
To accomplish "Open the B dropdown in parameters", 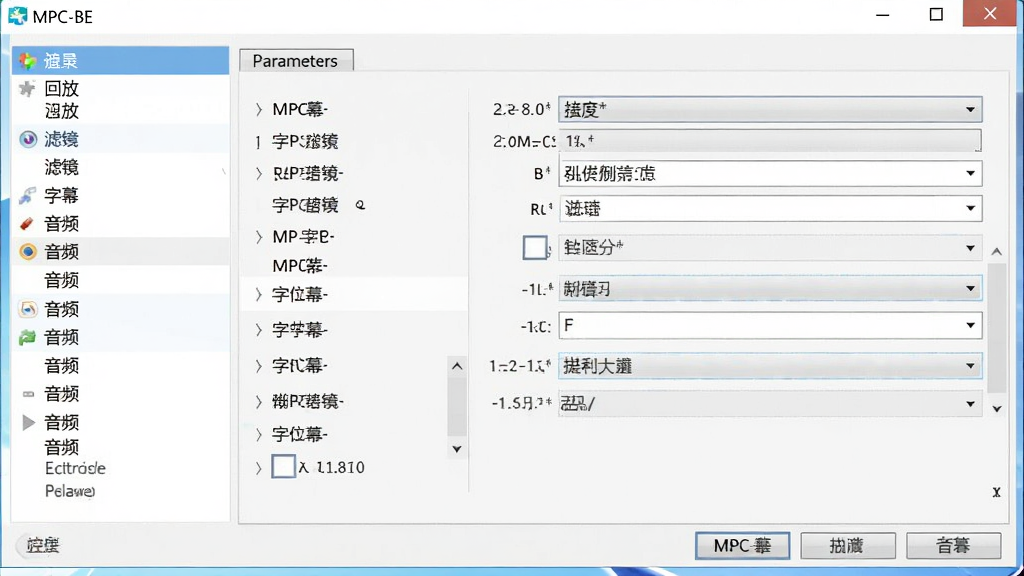I will pyautogui.click(x=770, y=173).
